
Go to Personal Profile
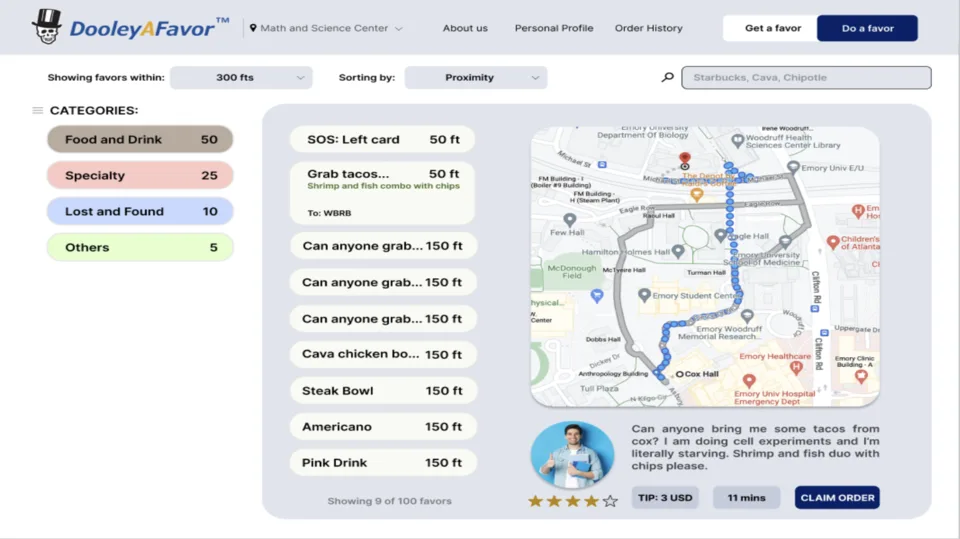(553, 28)
